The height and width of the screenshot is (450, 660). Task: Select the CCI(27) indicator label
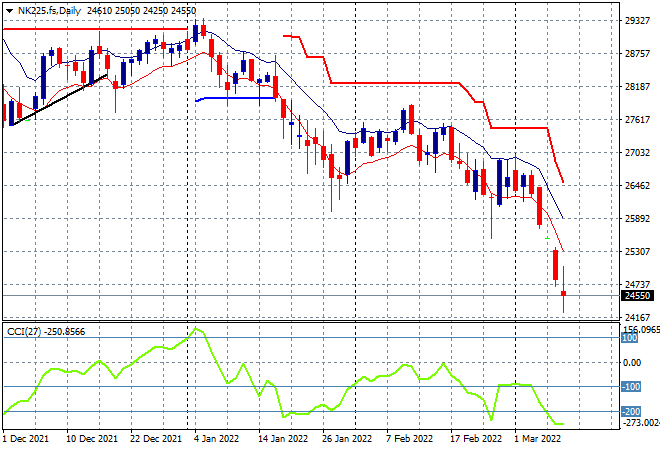(x=24, y=332)
